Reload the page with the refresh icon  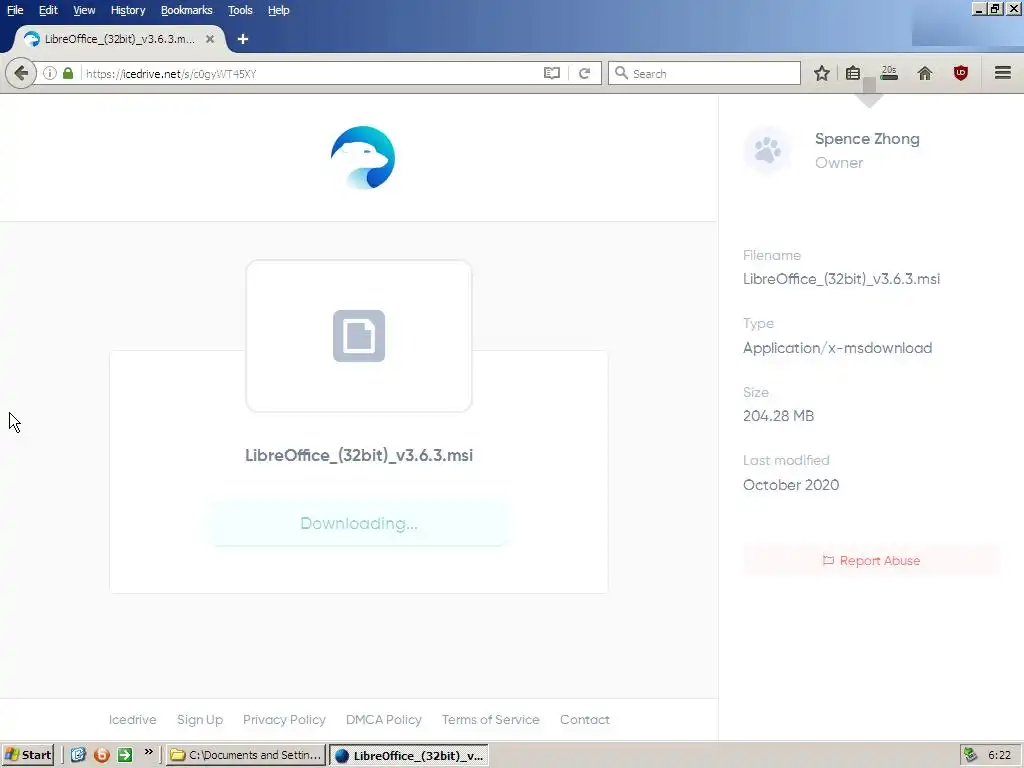[584, 73]
